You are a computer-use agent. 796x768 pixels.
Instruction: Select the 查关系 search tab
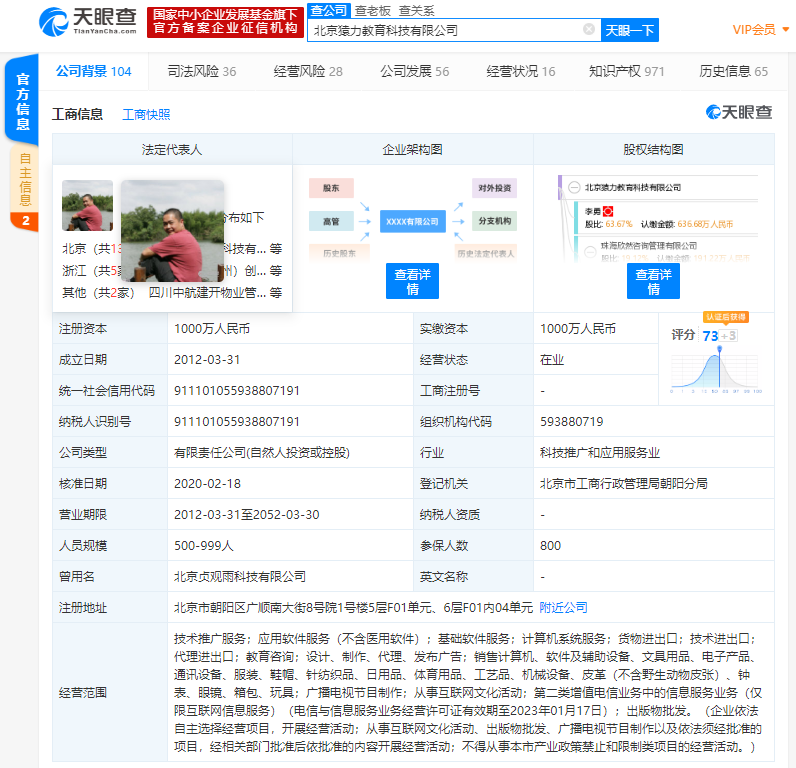tap(416, 11)
